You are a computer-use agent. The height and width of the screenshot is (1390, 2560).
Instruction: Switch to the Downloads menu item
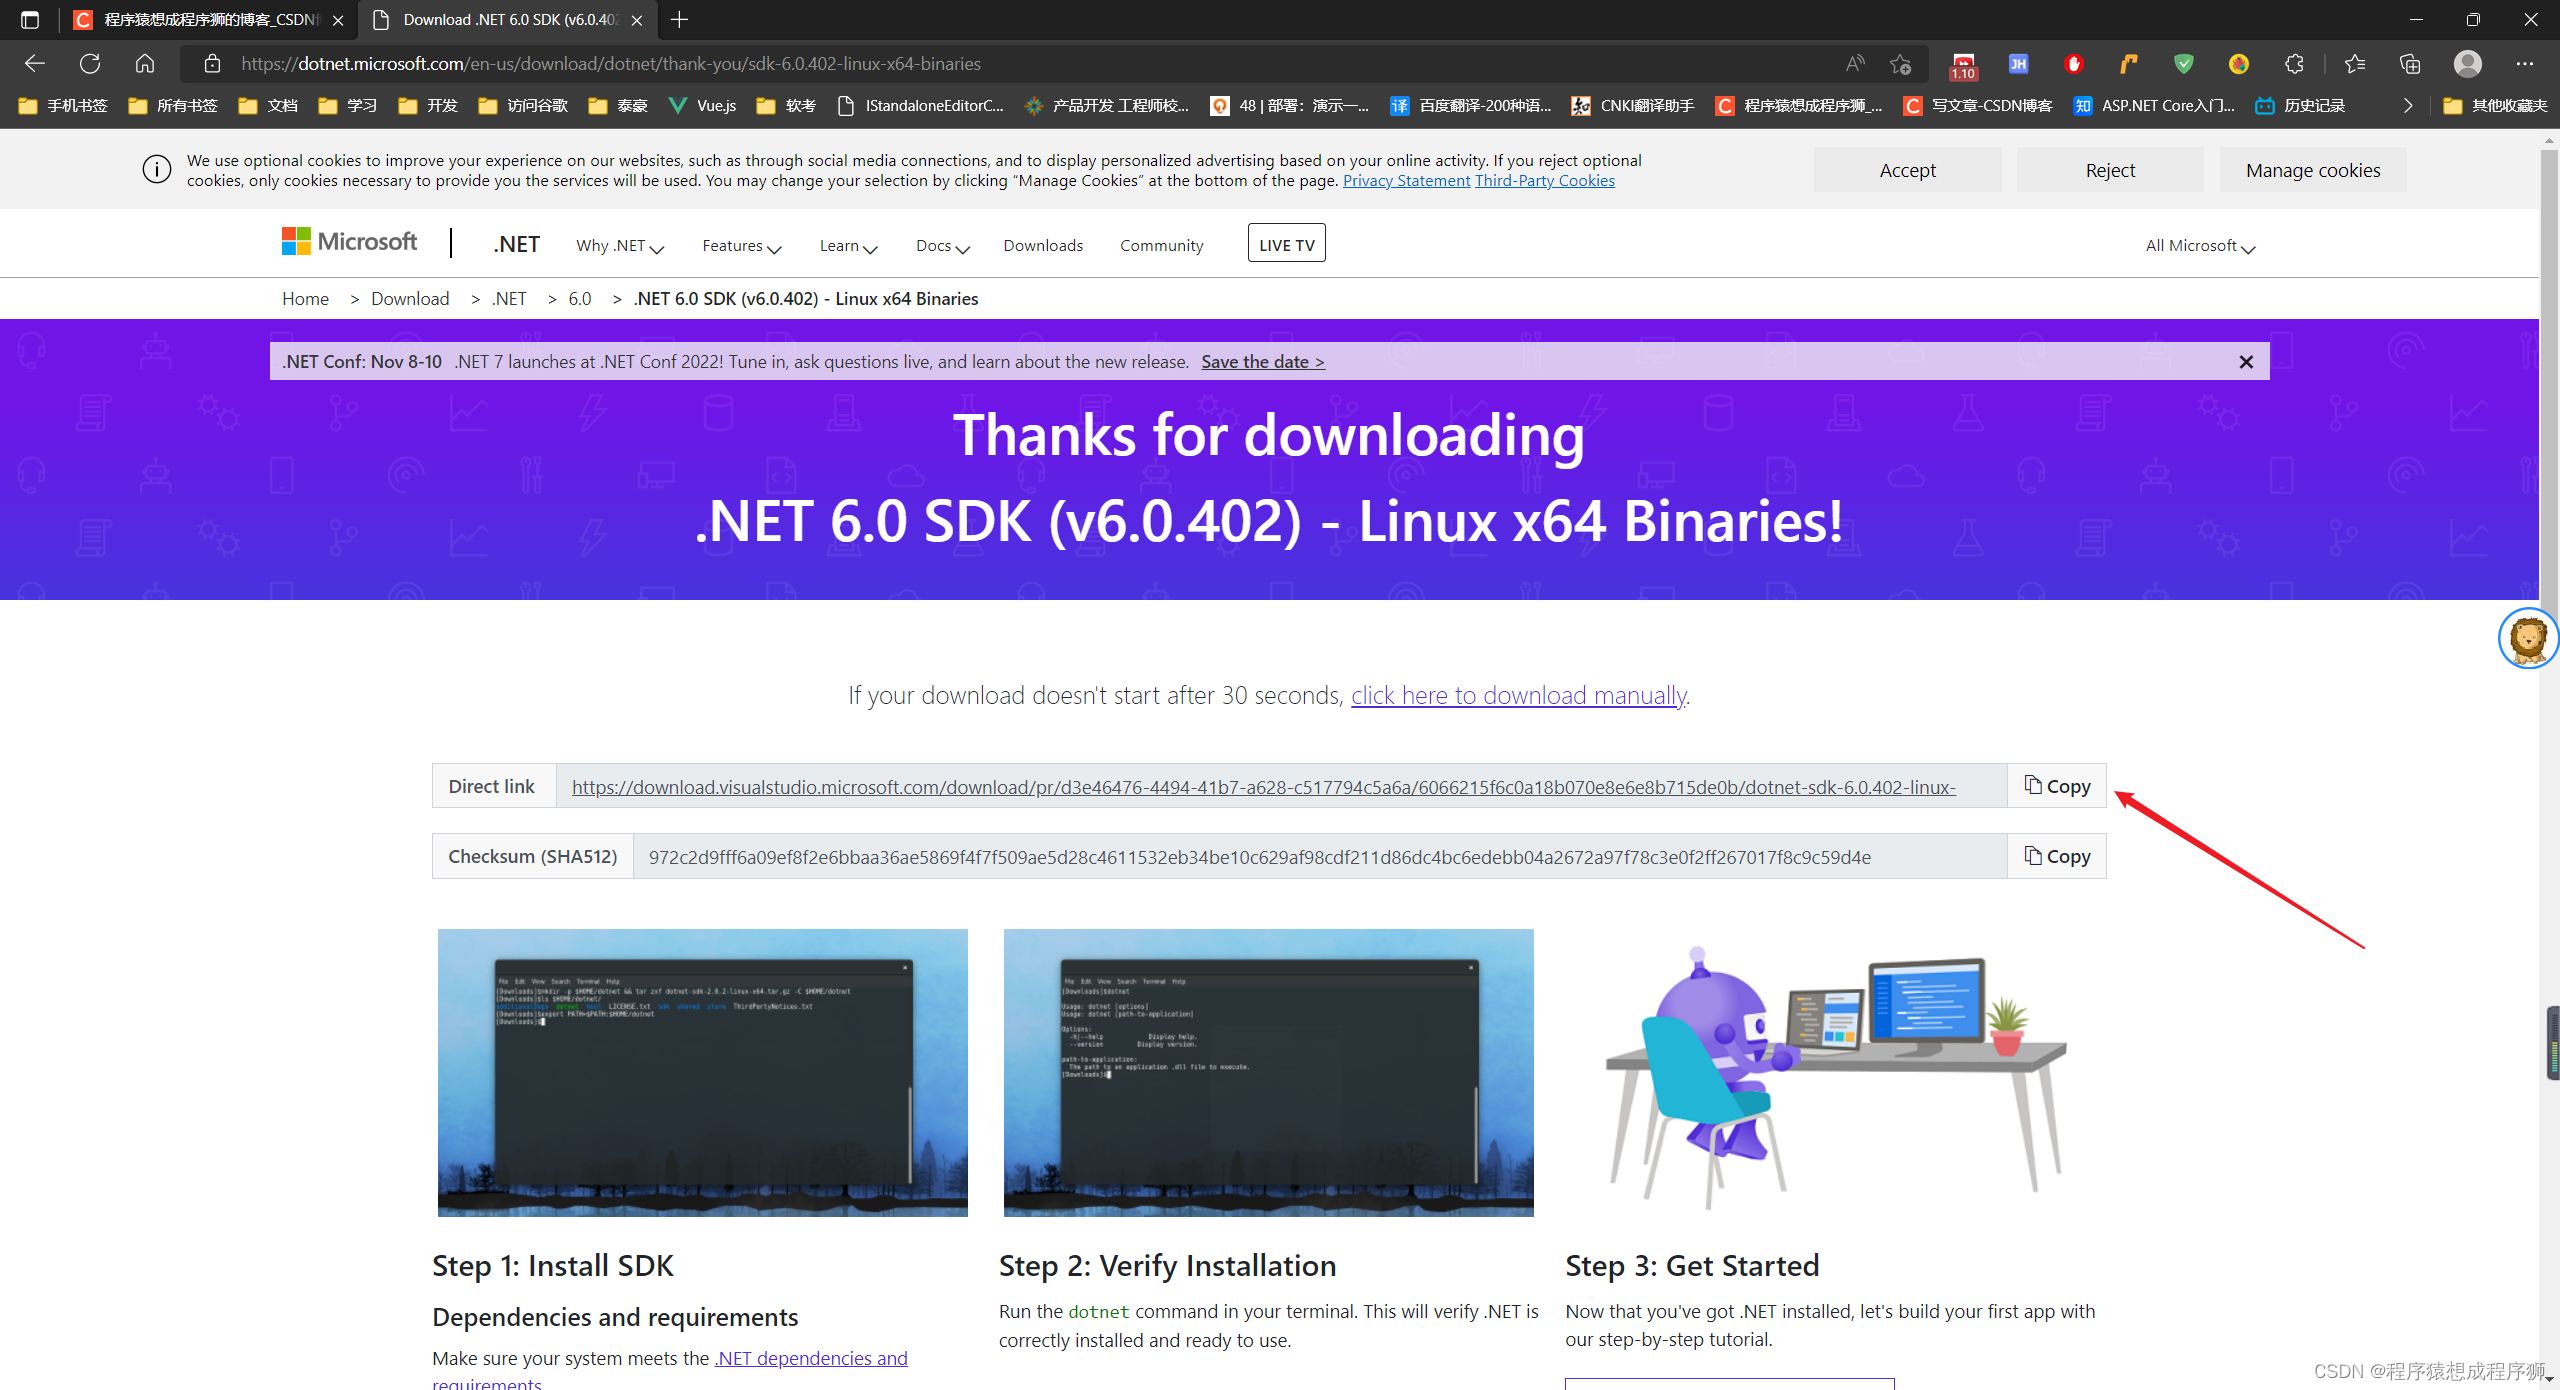[1042, 246]
